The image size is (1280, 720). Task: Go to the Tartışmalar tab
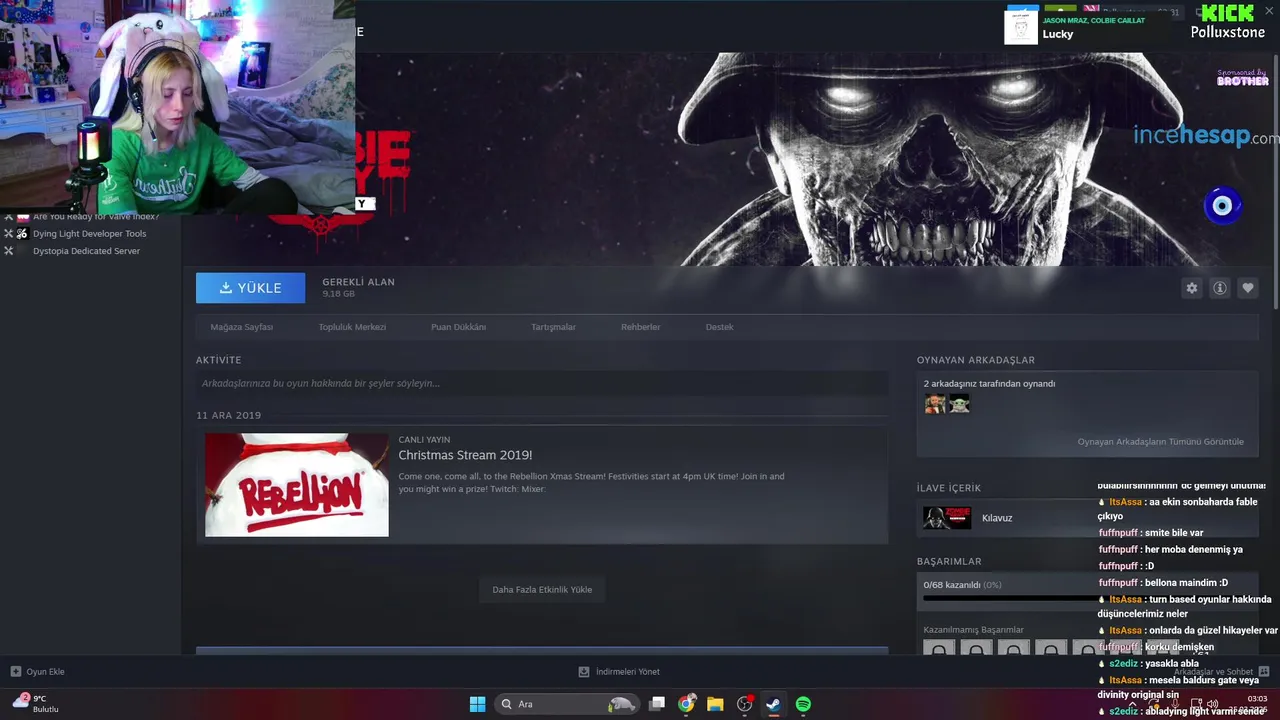(553, 327)
